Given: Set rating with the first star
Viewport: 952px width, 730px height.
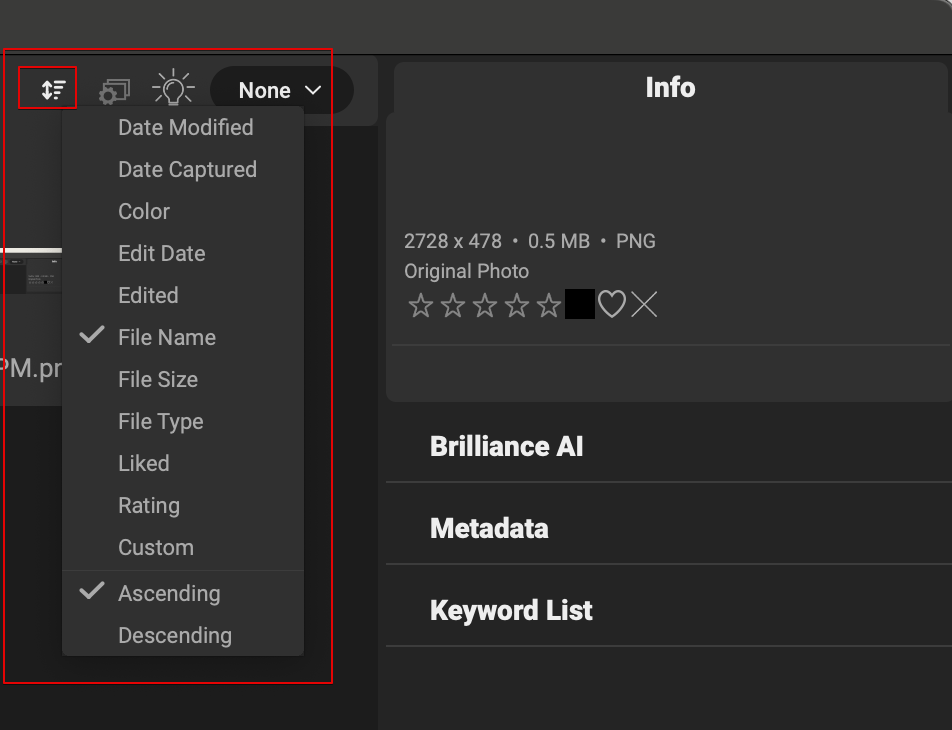Looking at the screenshot, I should pyautogui.click(x=420, y=305).
